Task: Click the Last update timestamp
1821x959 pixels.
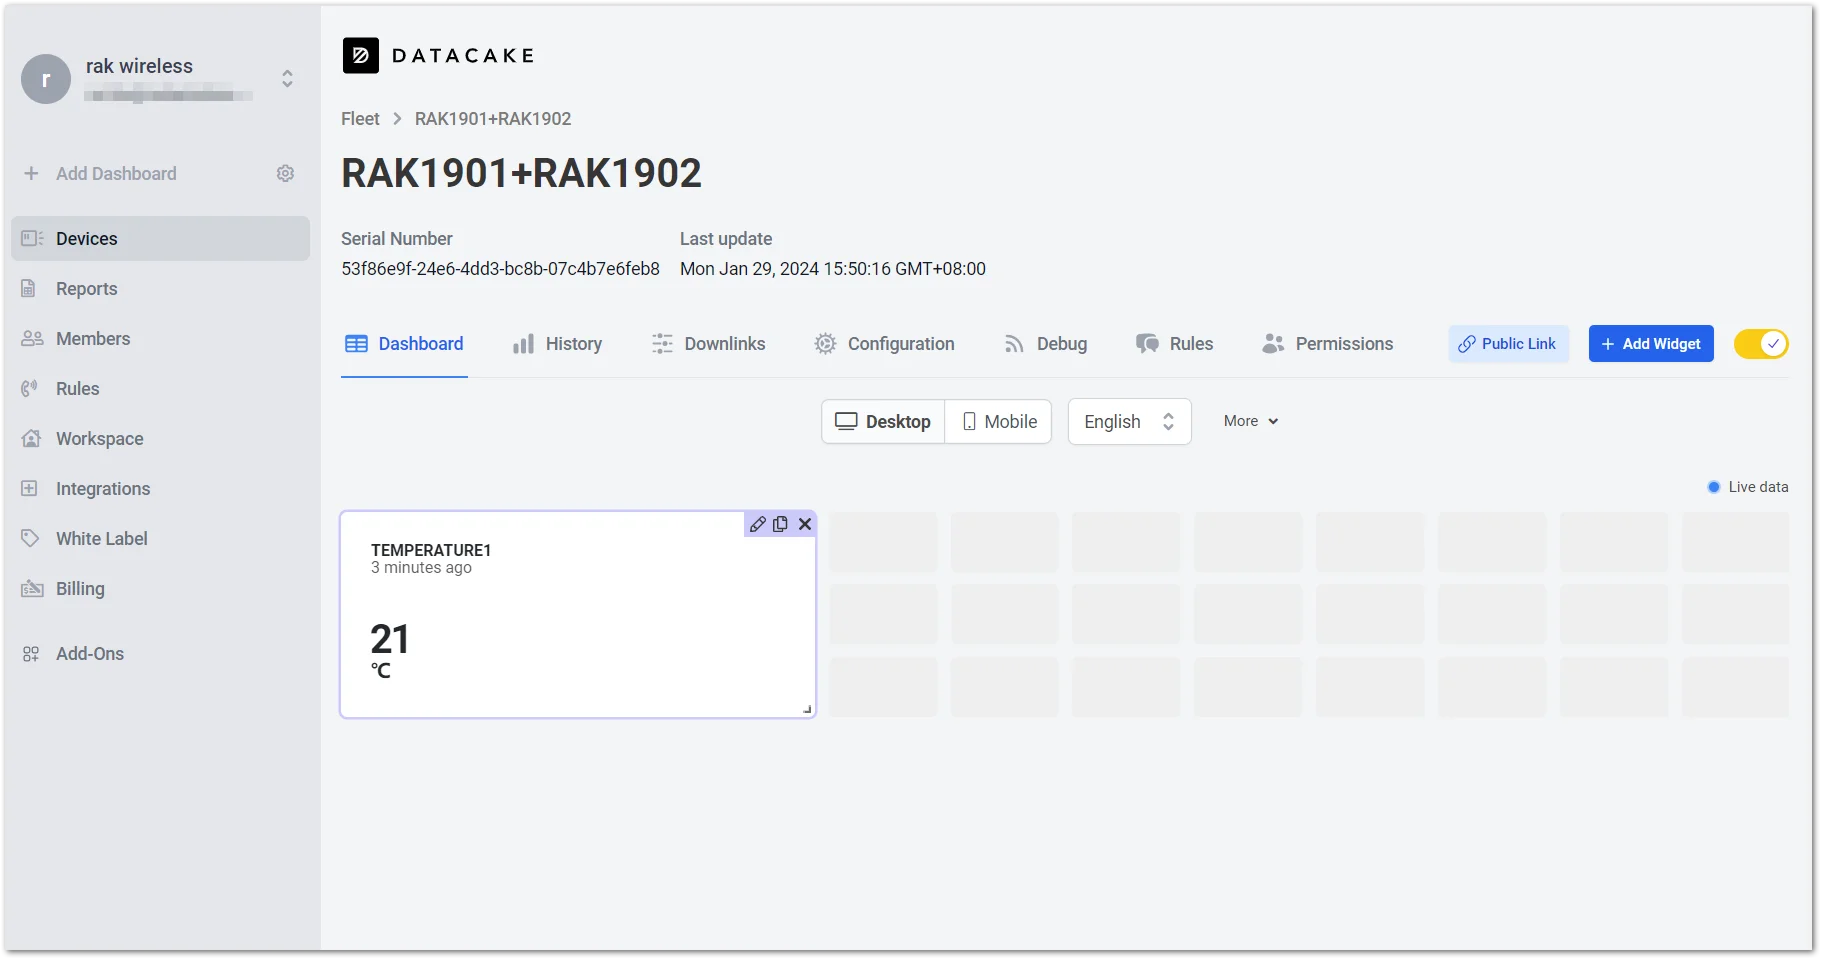Action: click(x=833, y=269)
